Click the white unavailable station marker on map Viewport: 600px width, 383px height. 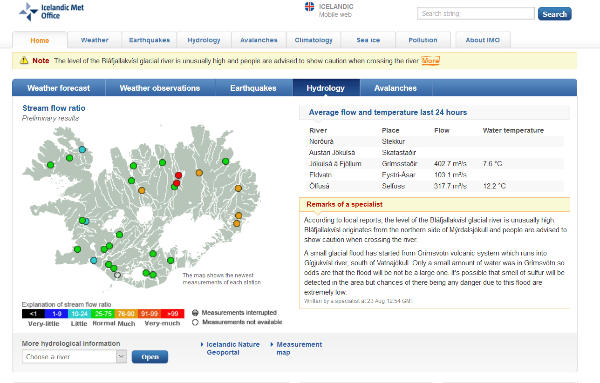[117, 275]
